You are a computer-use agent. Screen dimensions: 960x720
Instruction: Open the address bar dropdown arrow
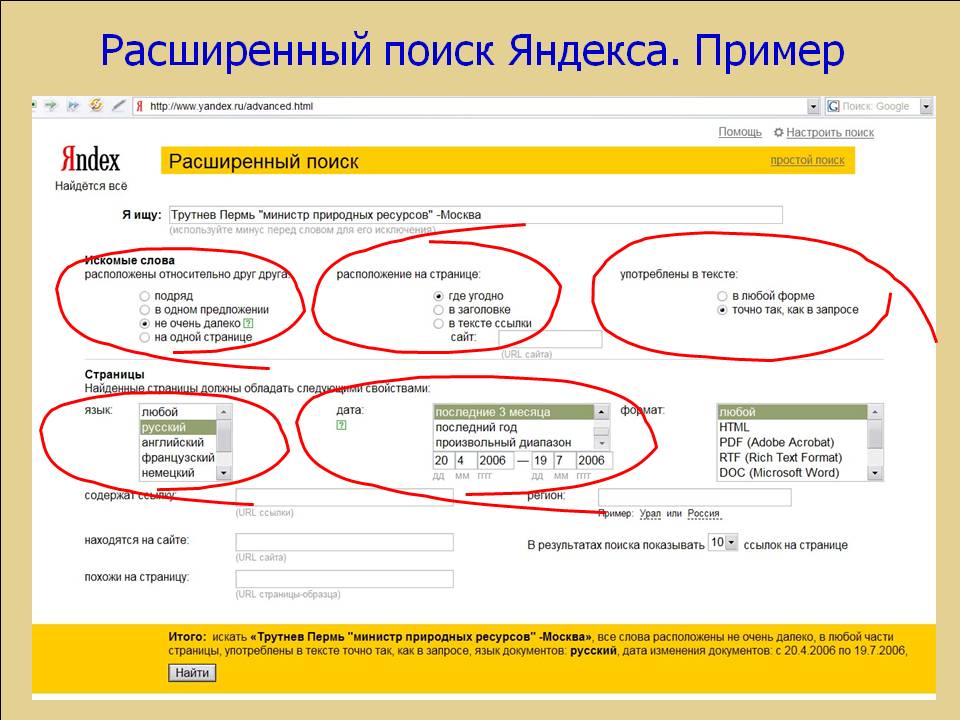[813, 107]
